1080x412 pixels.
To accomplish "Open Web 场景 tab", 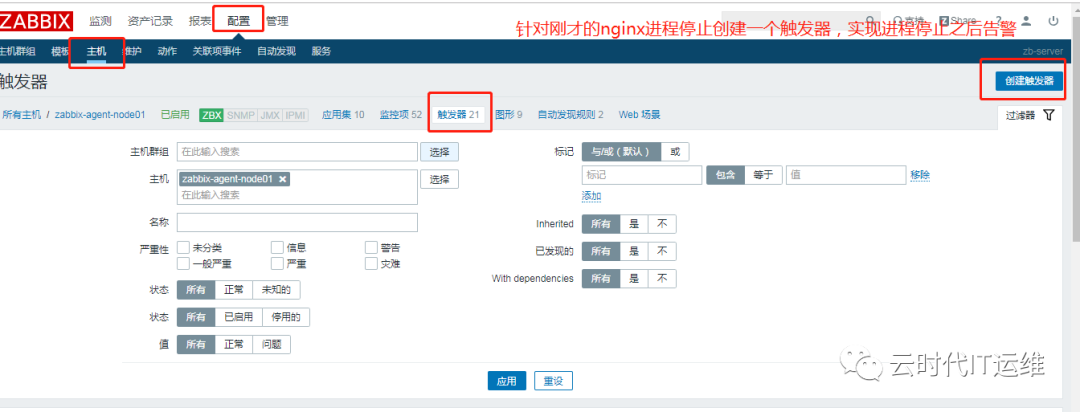I will pyautogui.click(x=639, y=115).
